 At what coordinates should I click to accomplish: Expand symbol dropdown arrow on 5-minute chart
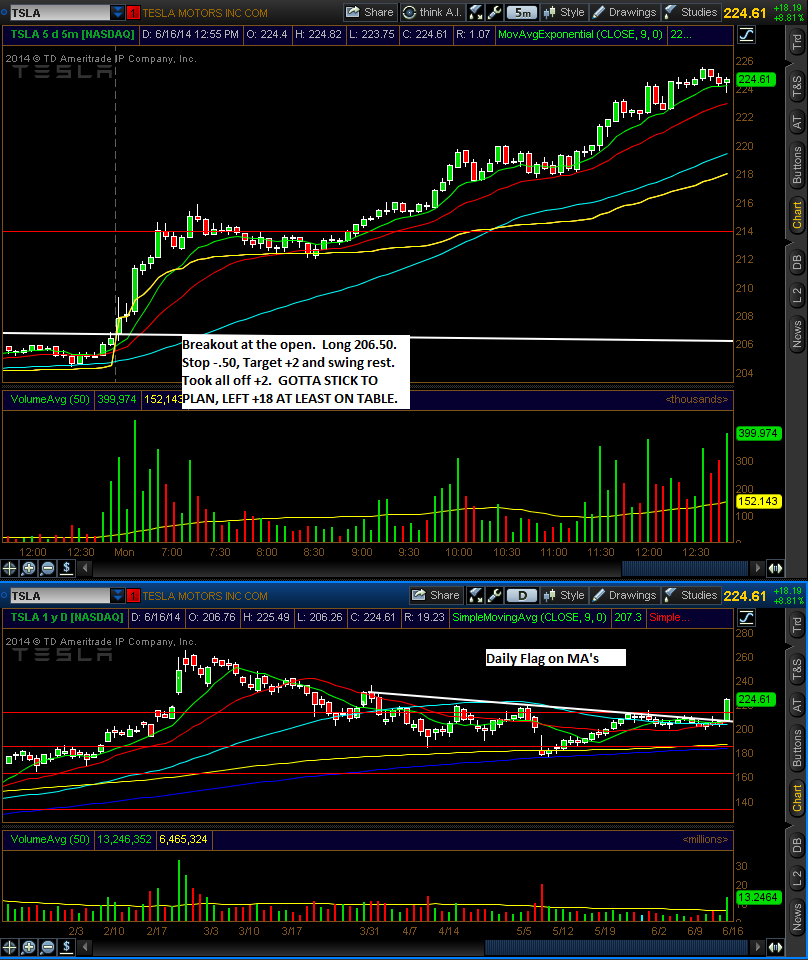click(x=118, y=12)
